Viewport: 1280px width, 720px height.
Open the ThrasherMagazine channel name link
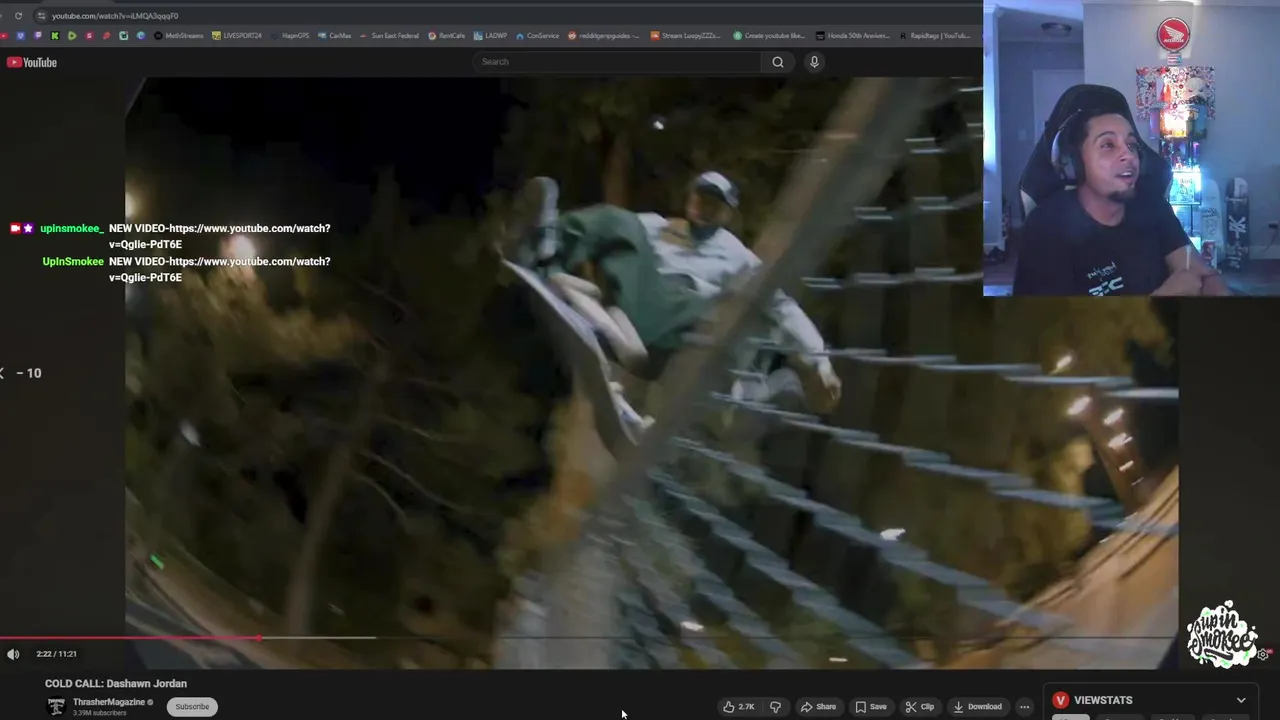(109, 702)
